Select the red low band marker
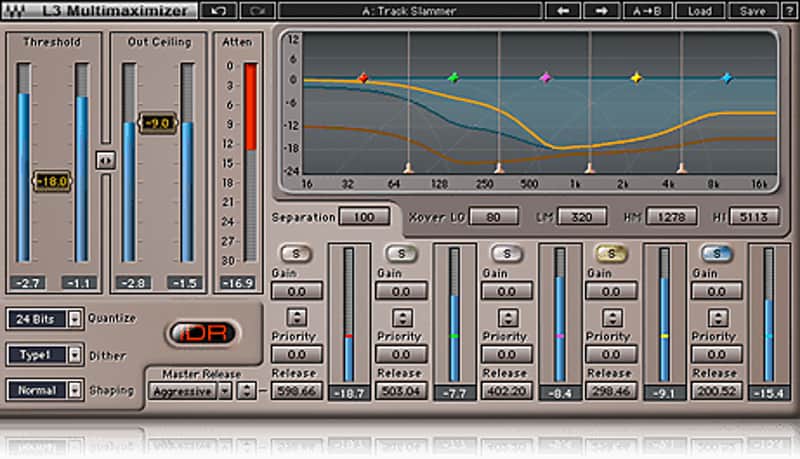800x459 pixels. pyautogui.click(x=363, y=78)
